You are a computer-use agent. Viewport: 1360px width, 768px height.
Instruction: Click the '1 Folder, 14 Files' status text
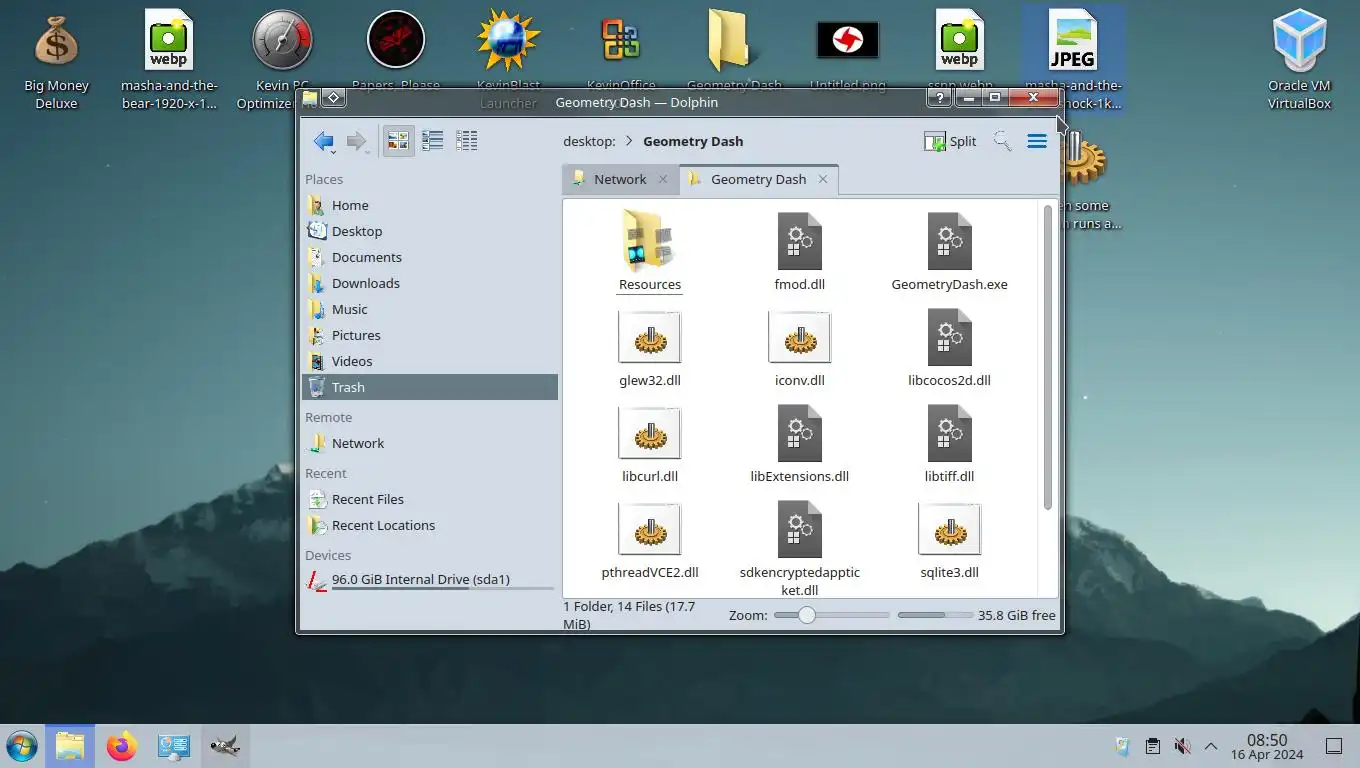pos(629,615)
